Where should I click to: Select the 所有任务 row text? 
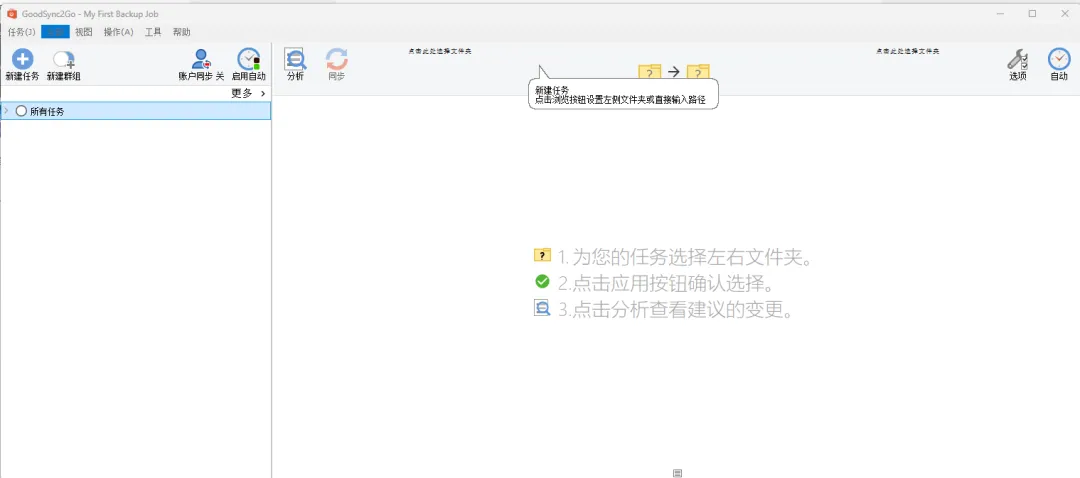47,111
